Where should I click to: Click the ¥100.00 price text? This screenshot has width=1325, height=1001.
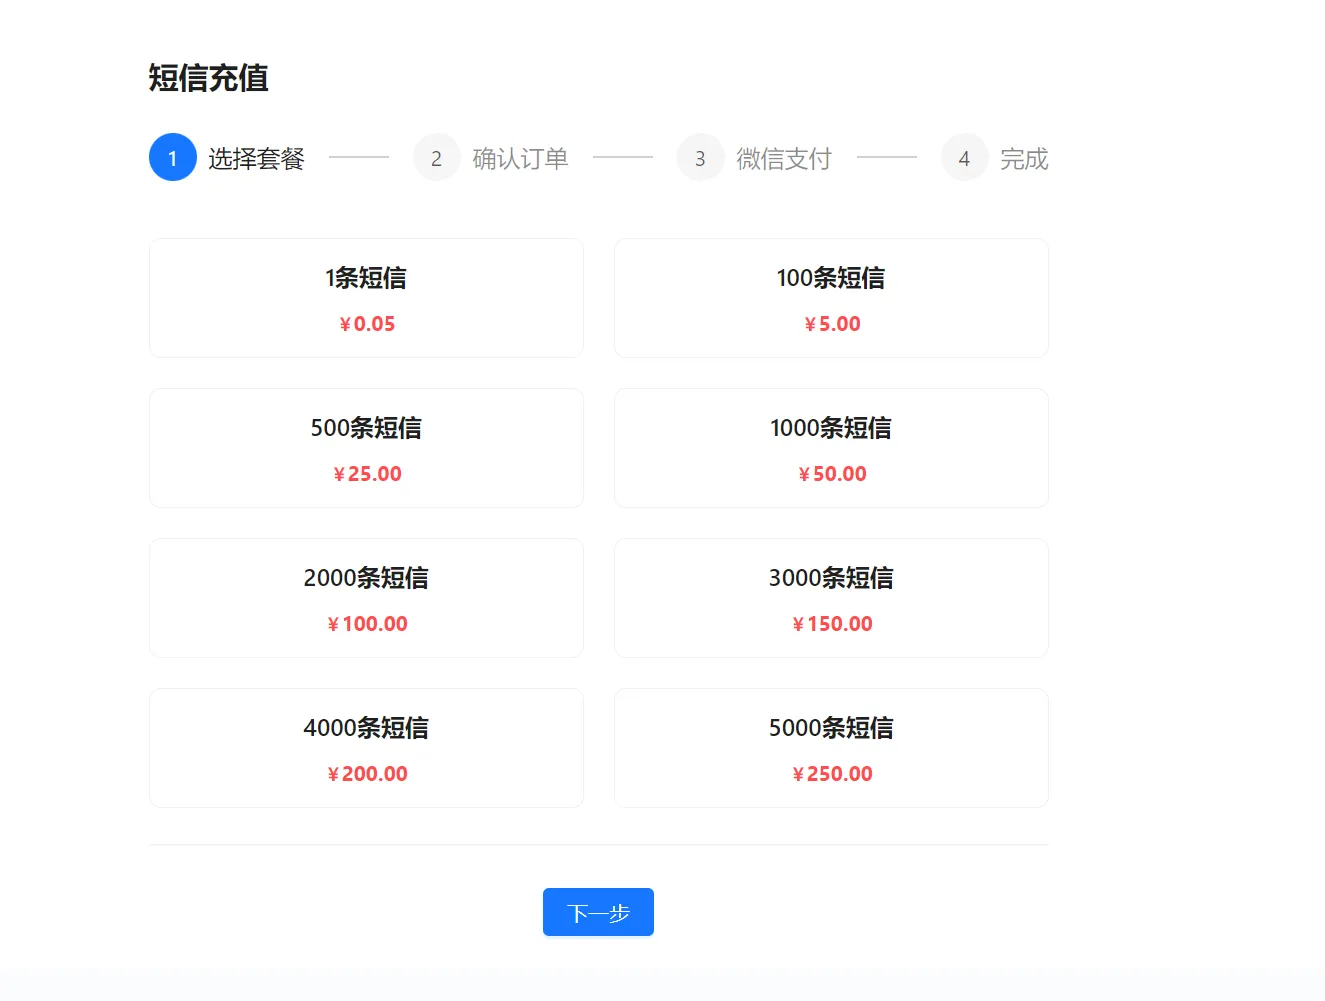click(x=367, y=624)
